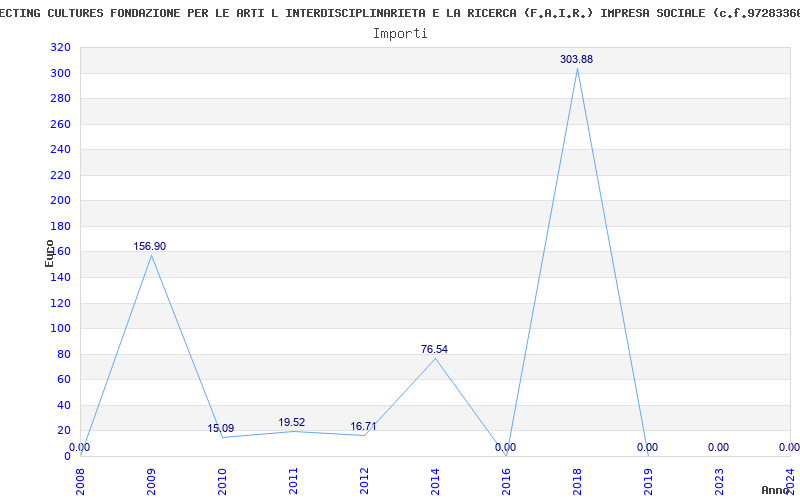Click the x-axis year 2018
800x500 pixels.
coord(577,482)
